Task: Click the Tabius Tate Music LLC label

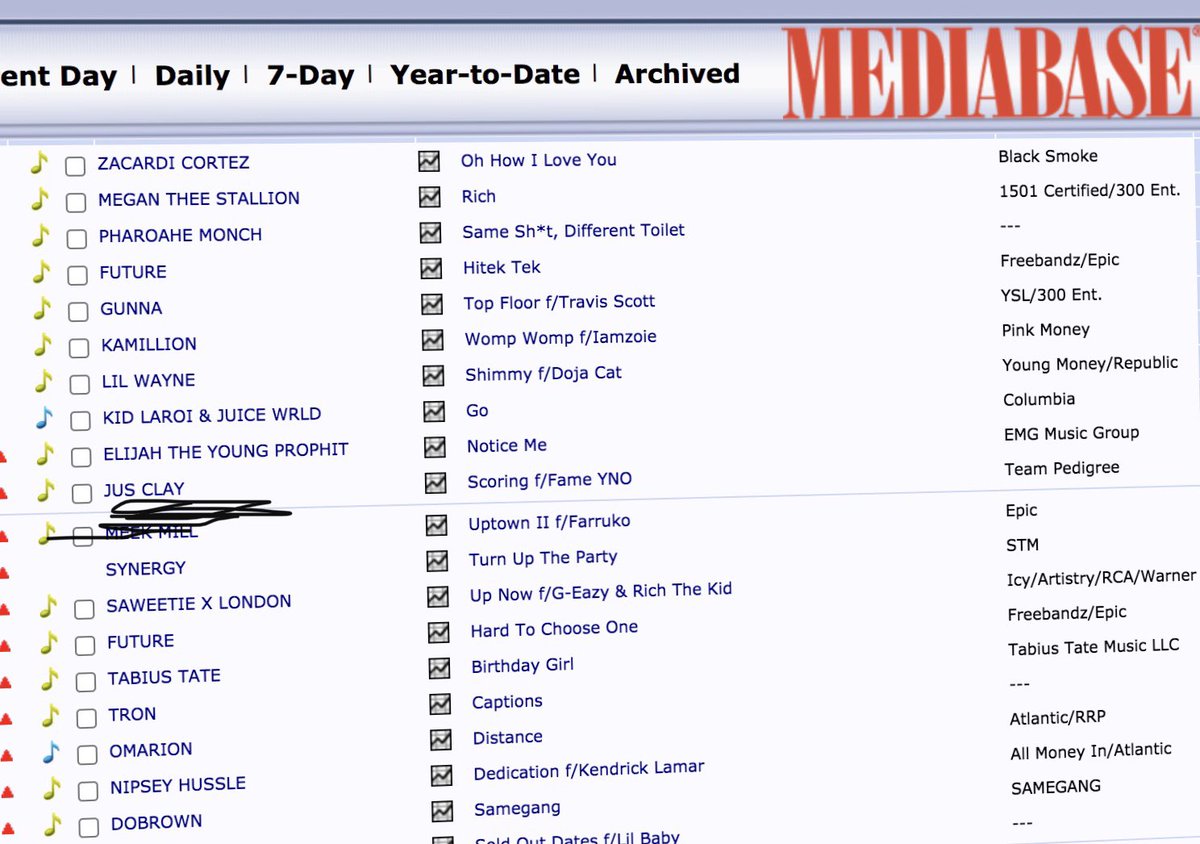Action: pyautogui.click(x=1094, y=647)
